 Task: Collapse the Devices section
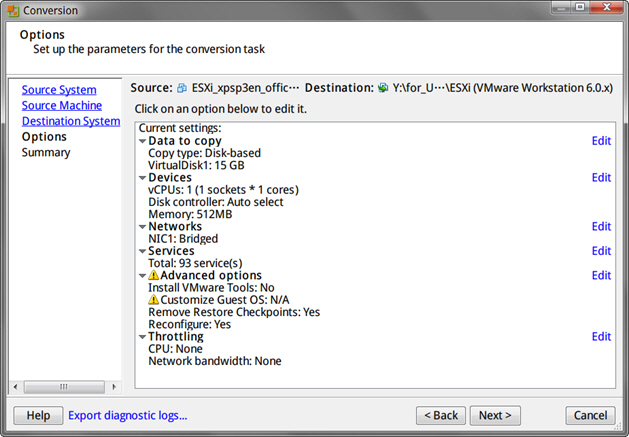pos(142,178)
